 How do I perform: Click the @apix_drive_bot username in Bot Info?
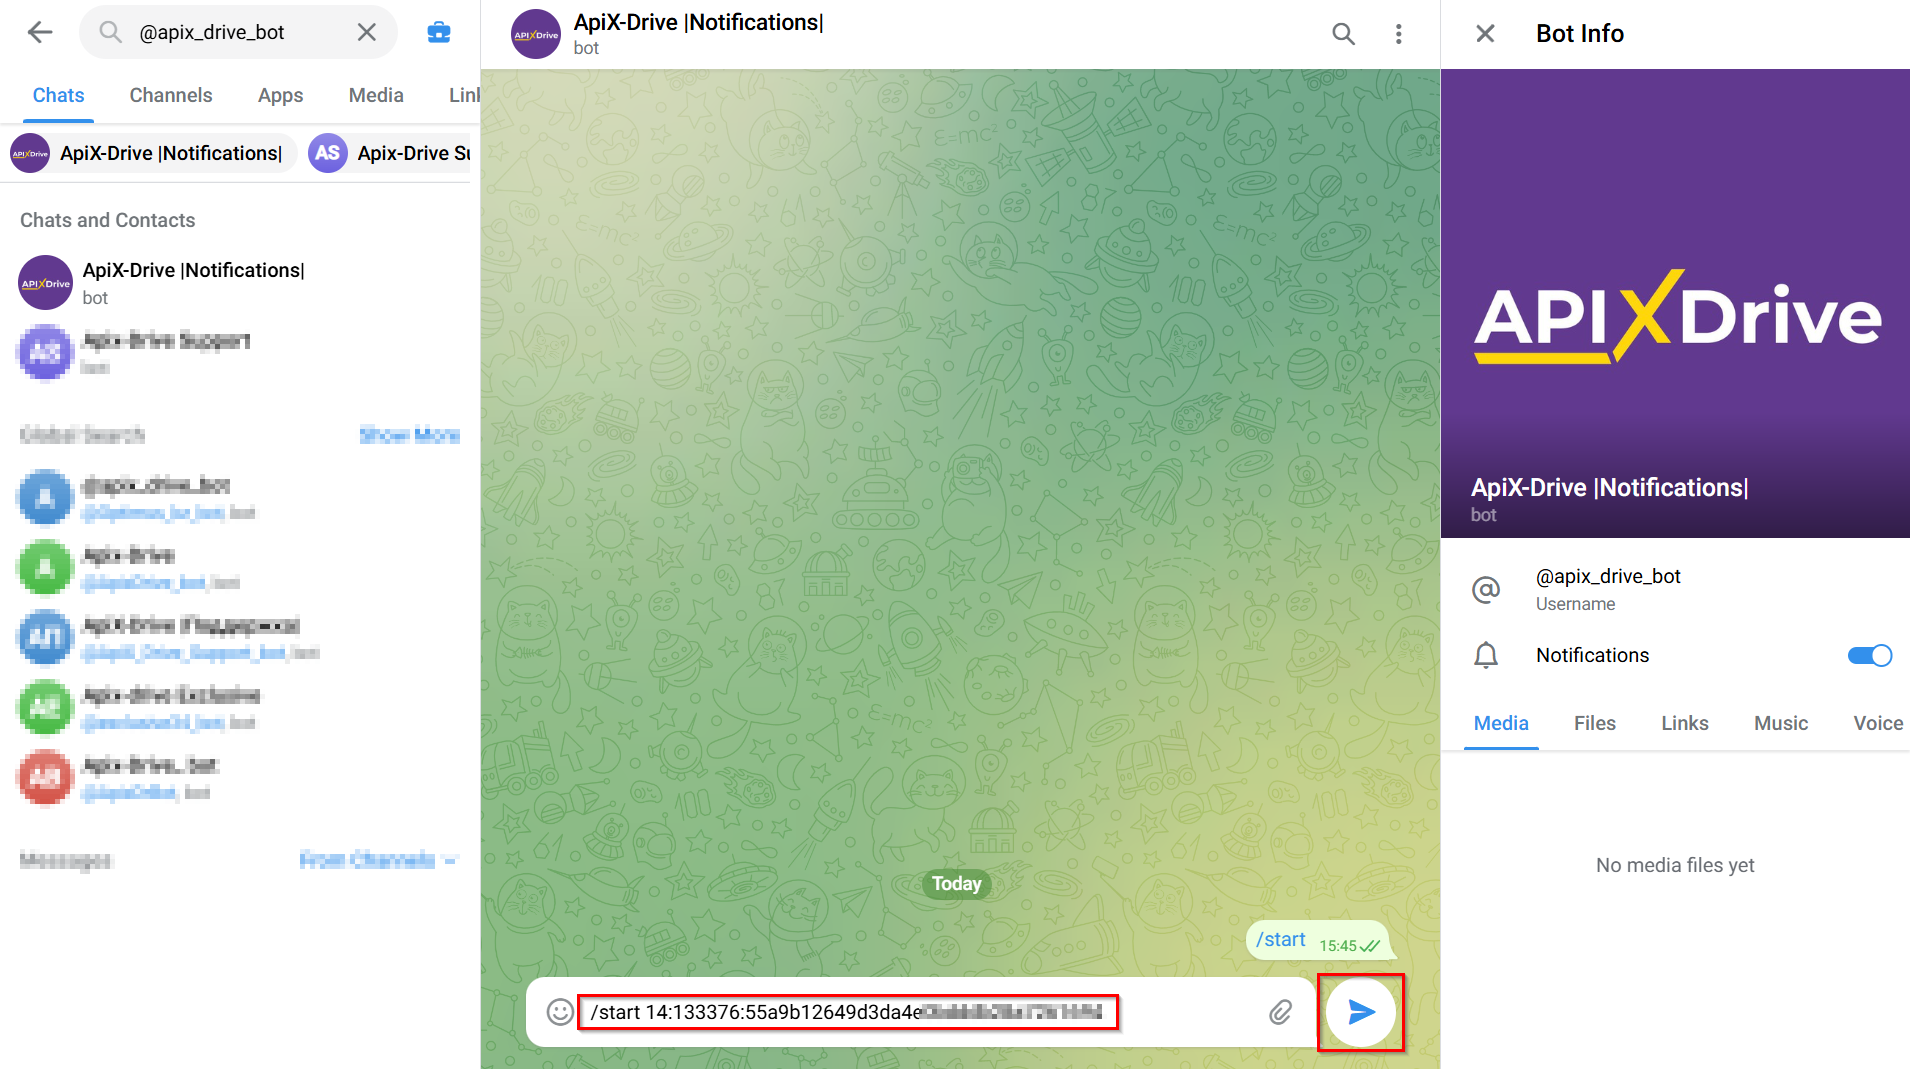point(1608,576)
